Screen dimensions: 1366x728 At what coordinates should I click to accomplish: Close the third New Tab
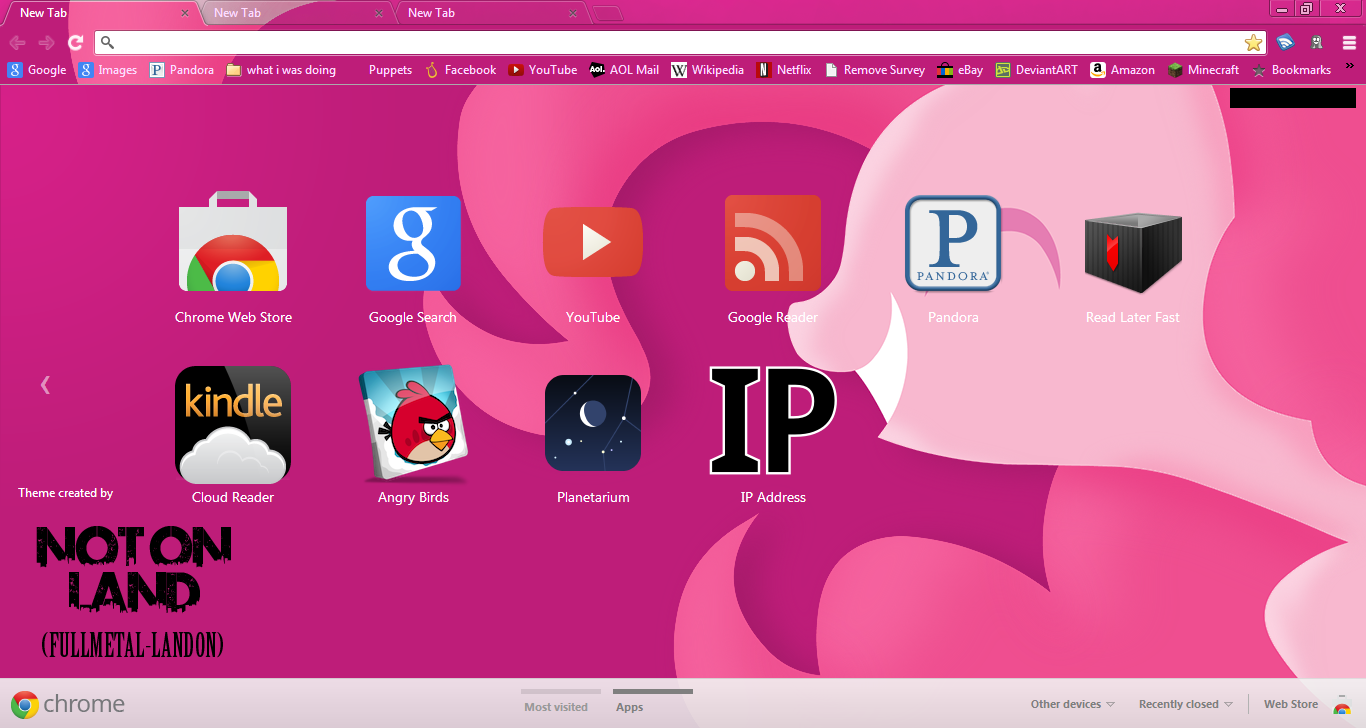(x=572, y=14)
